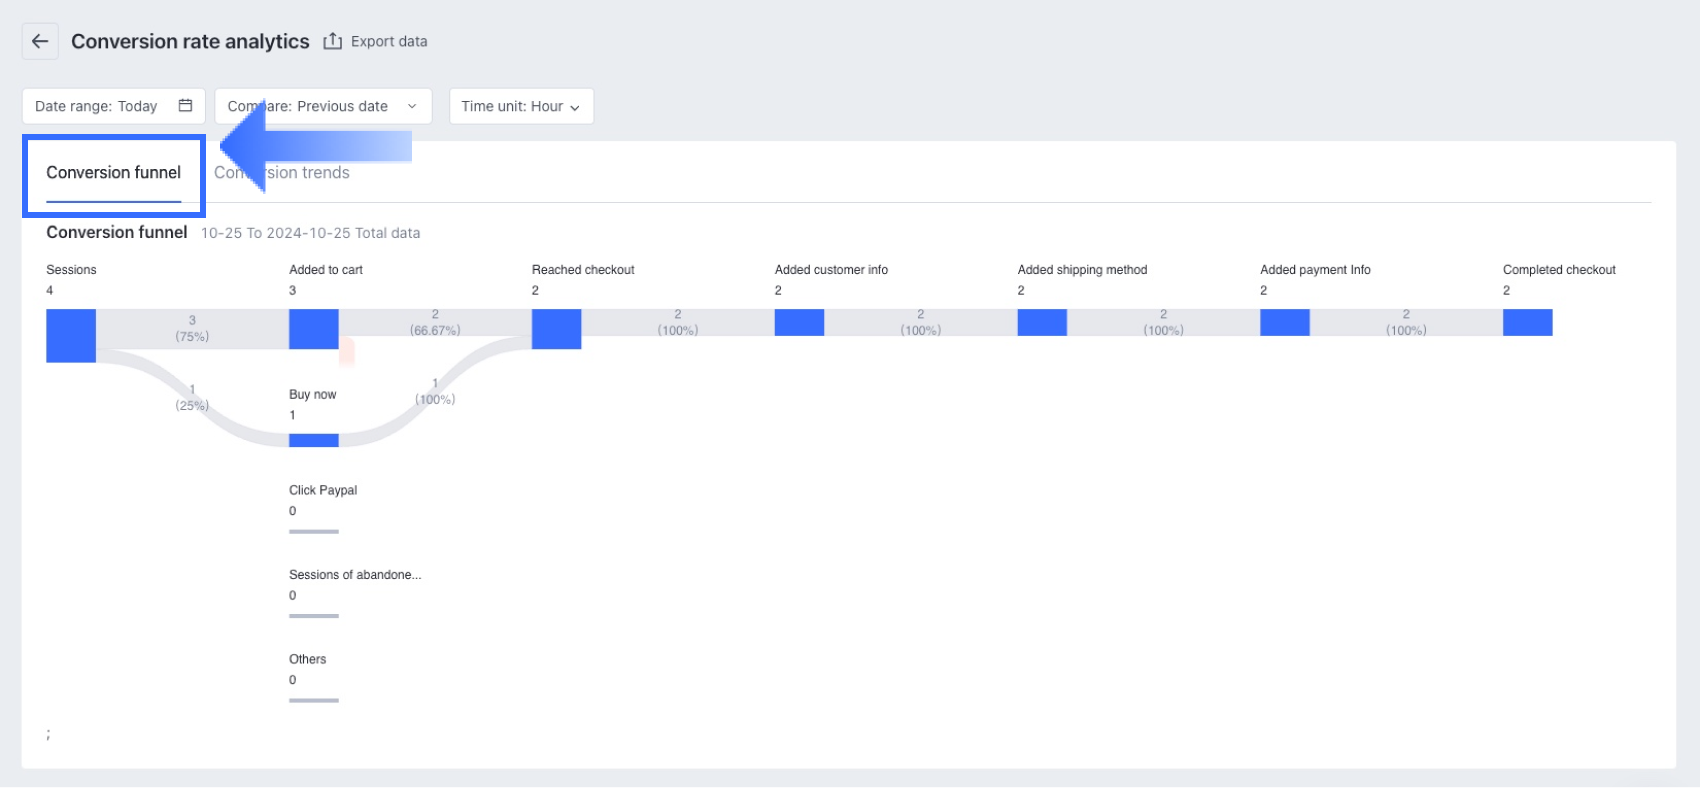Click the Sessions of abandoned label

click(355, 575)
